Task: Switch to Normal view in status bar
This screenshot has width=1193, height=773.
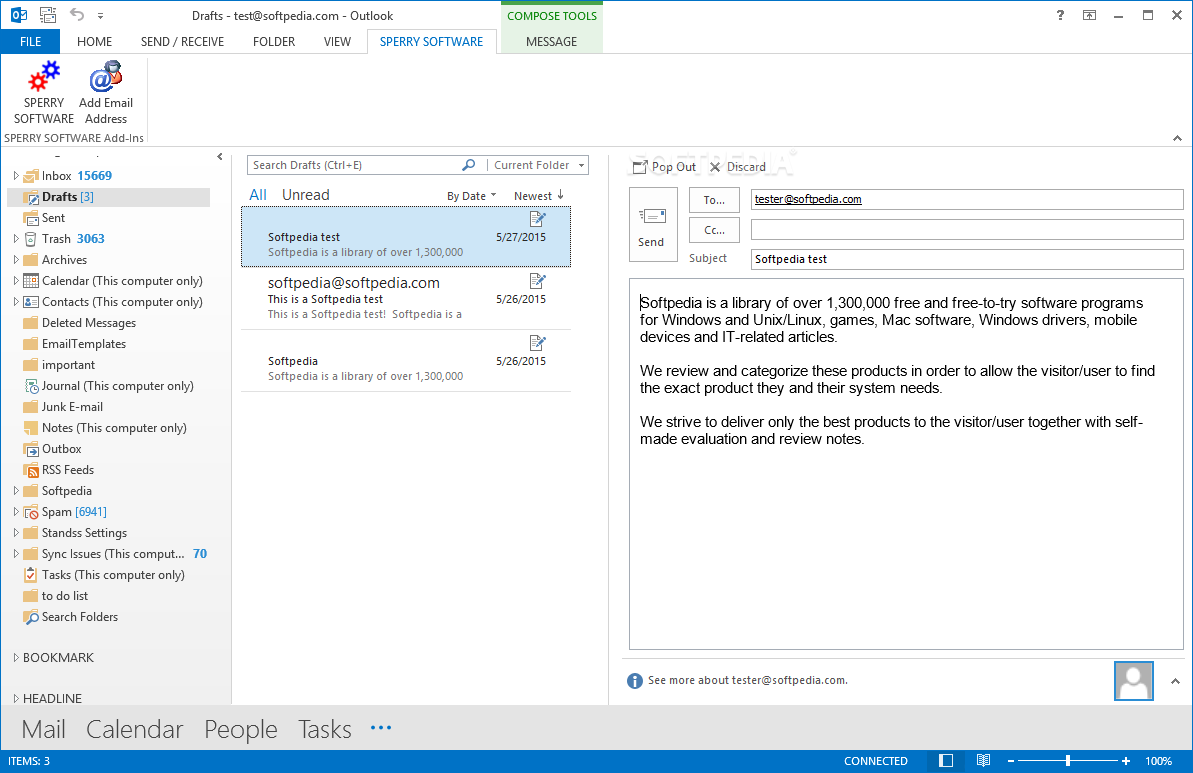Action: tap(946, 761)
